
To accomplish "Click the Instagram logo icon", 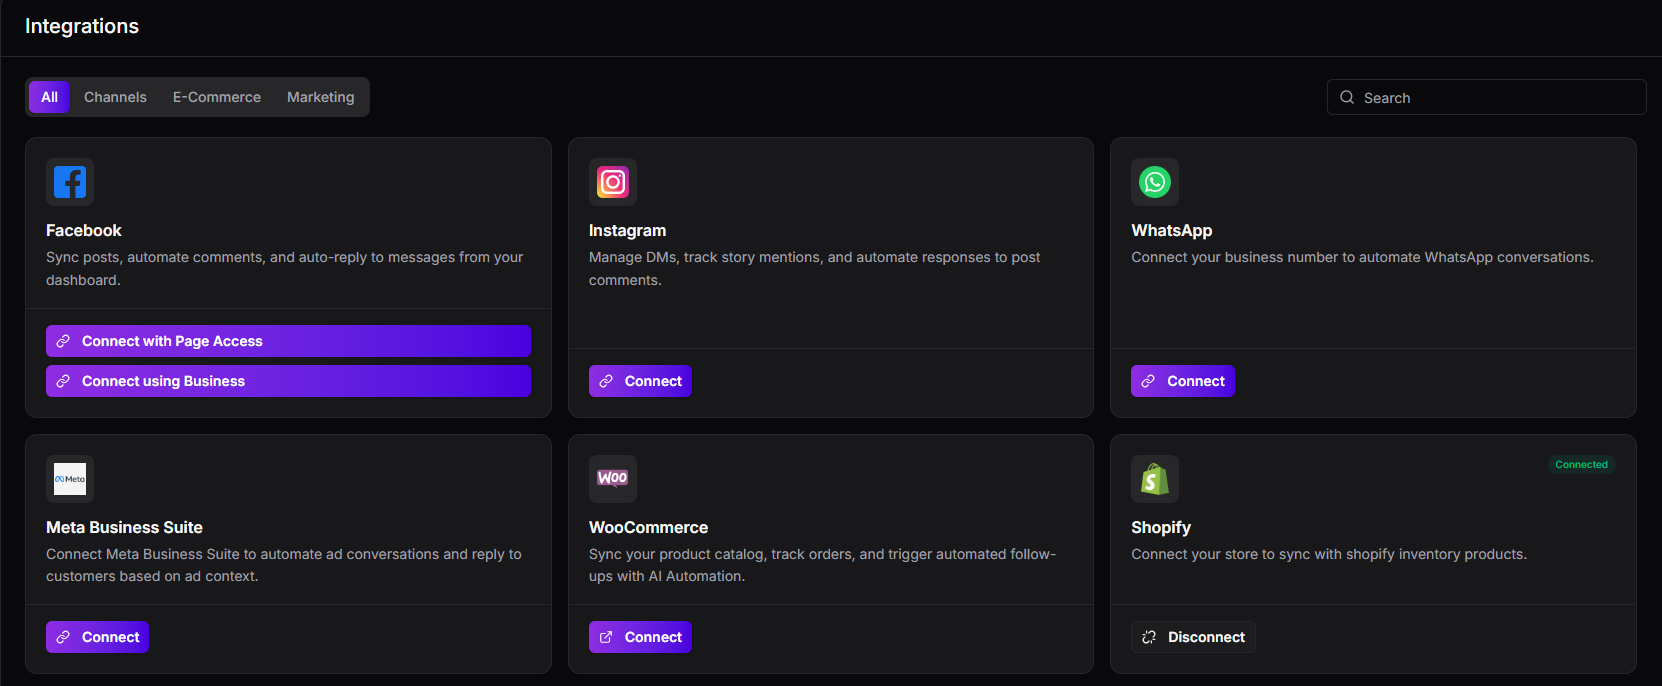I will (x=612, y=182).
